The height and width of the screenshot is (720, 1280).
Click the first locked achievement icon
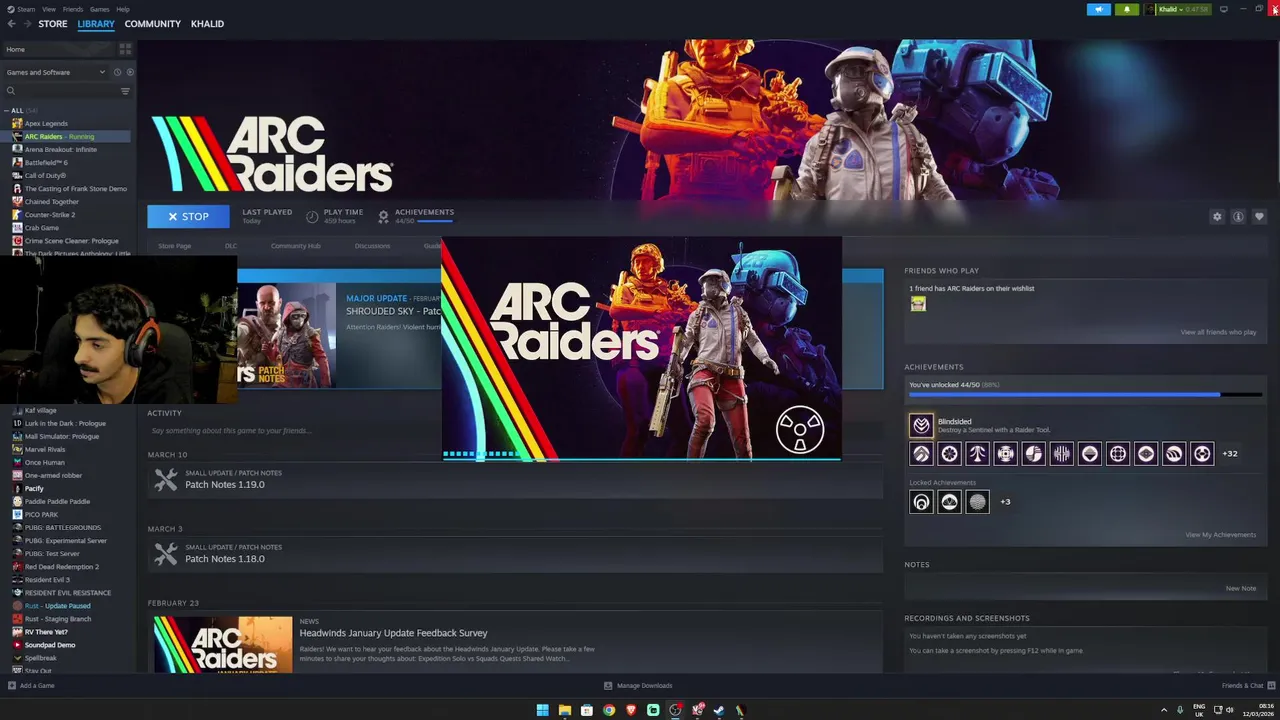click(x=921, y=502)
